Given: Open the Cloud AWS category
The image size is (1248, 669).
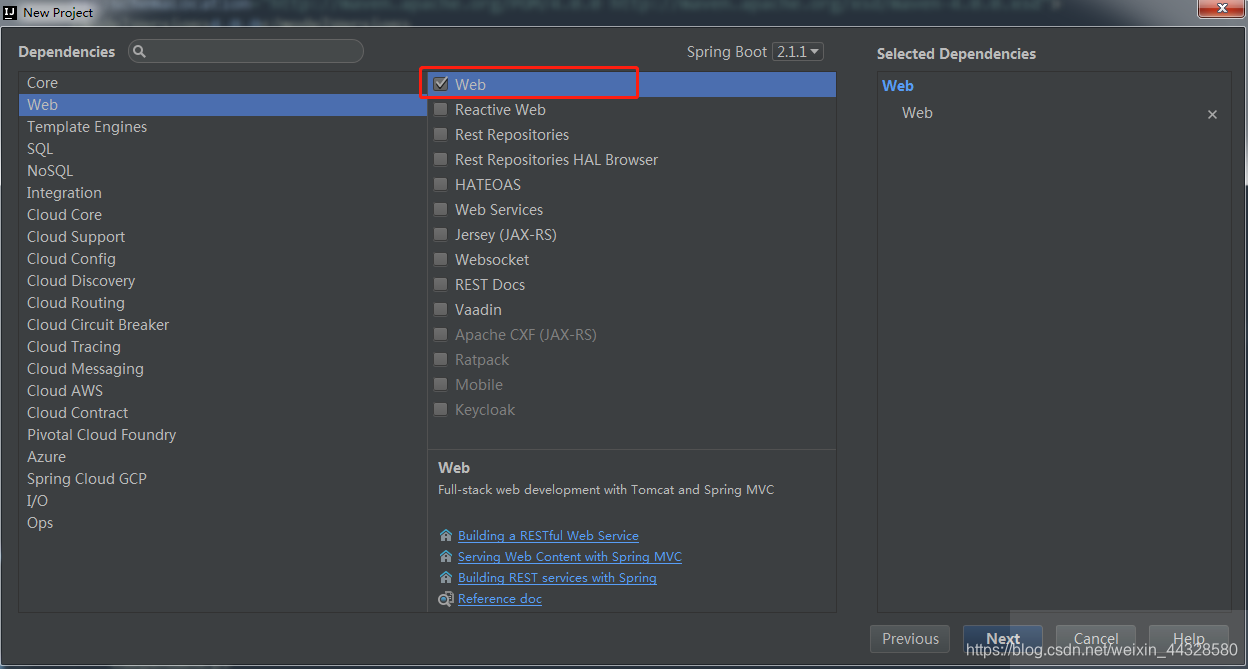Looking at the screenshot, I should click(x=222, y=391).
